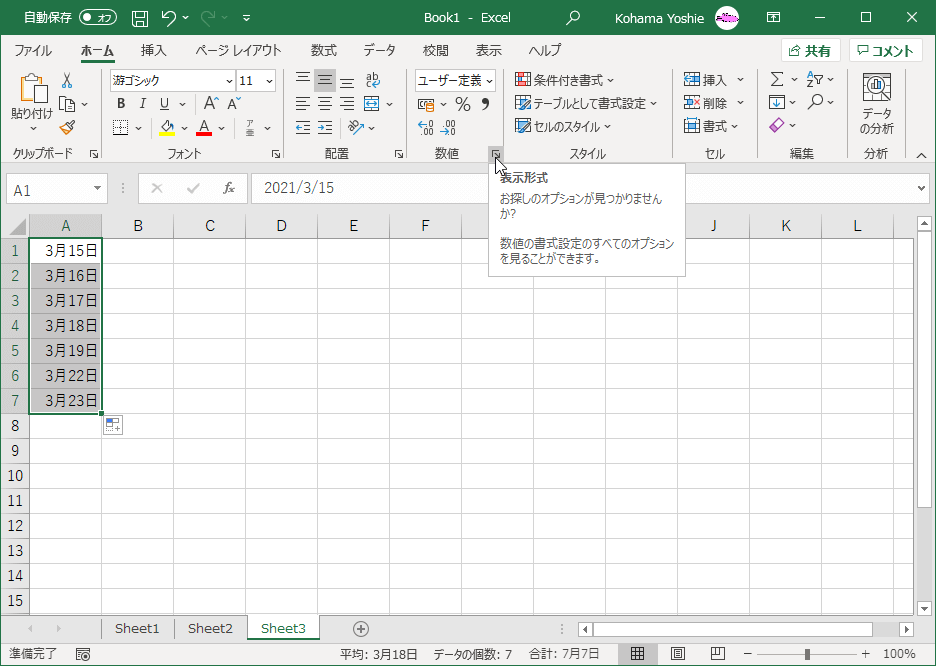The image size is (936, 666).
Task: Open the Data Analysis tool
Action: pos(876,105)
